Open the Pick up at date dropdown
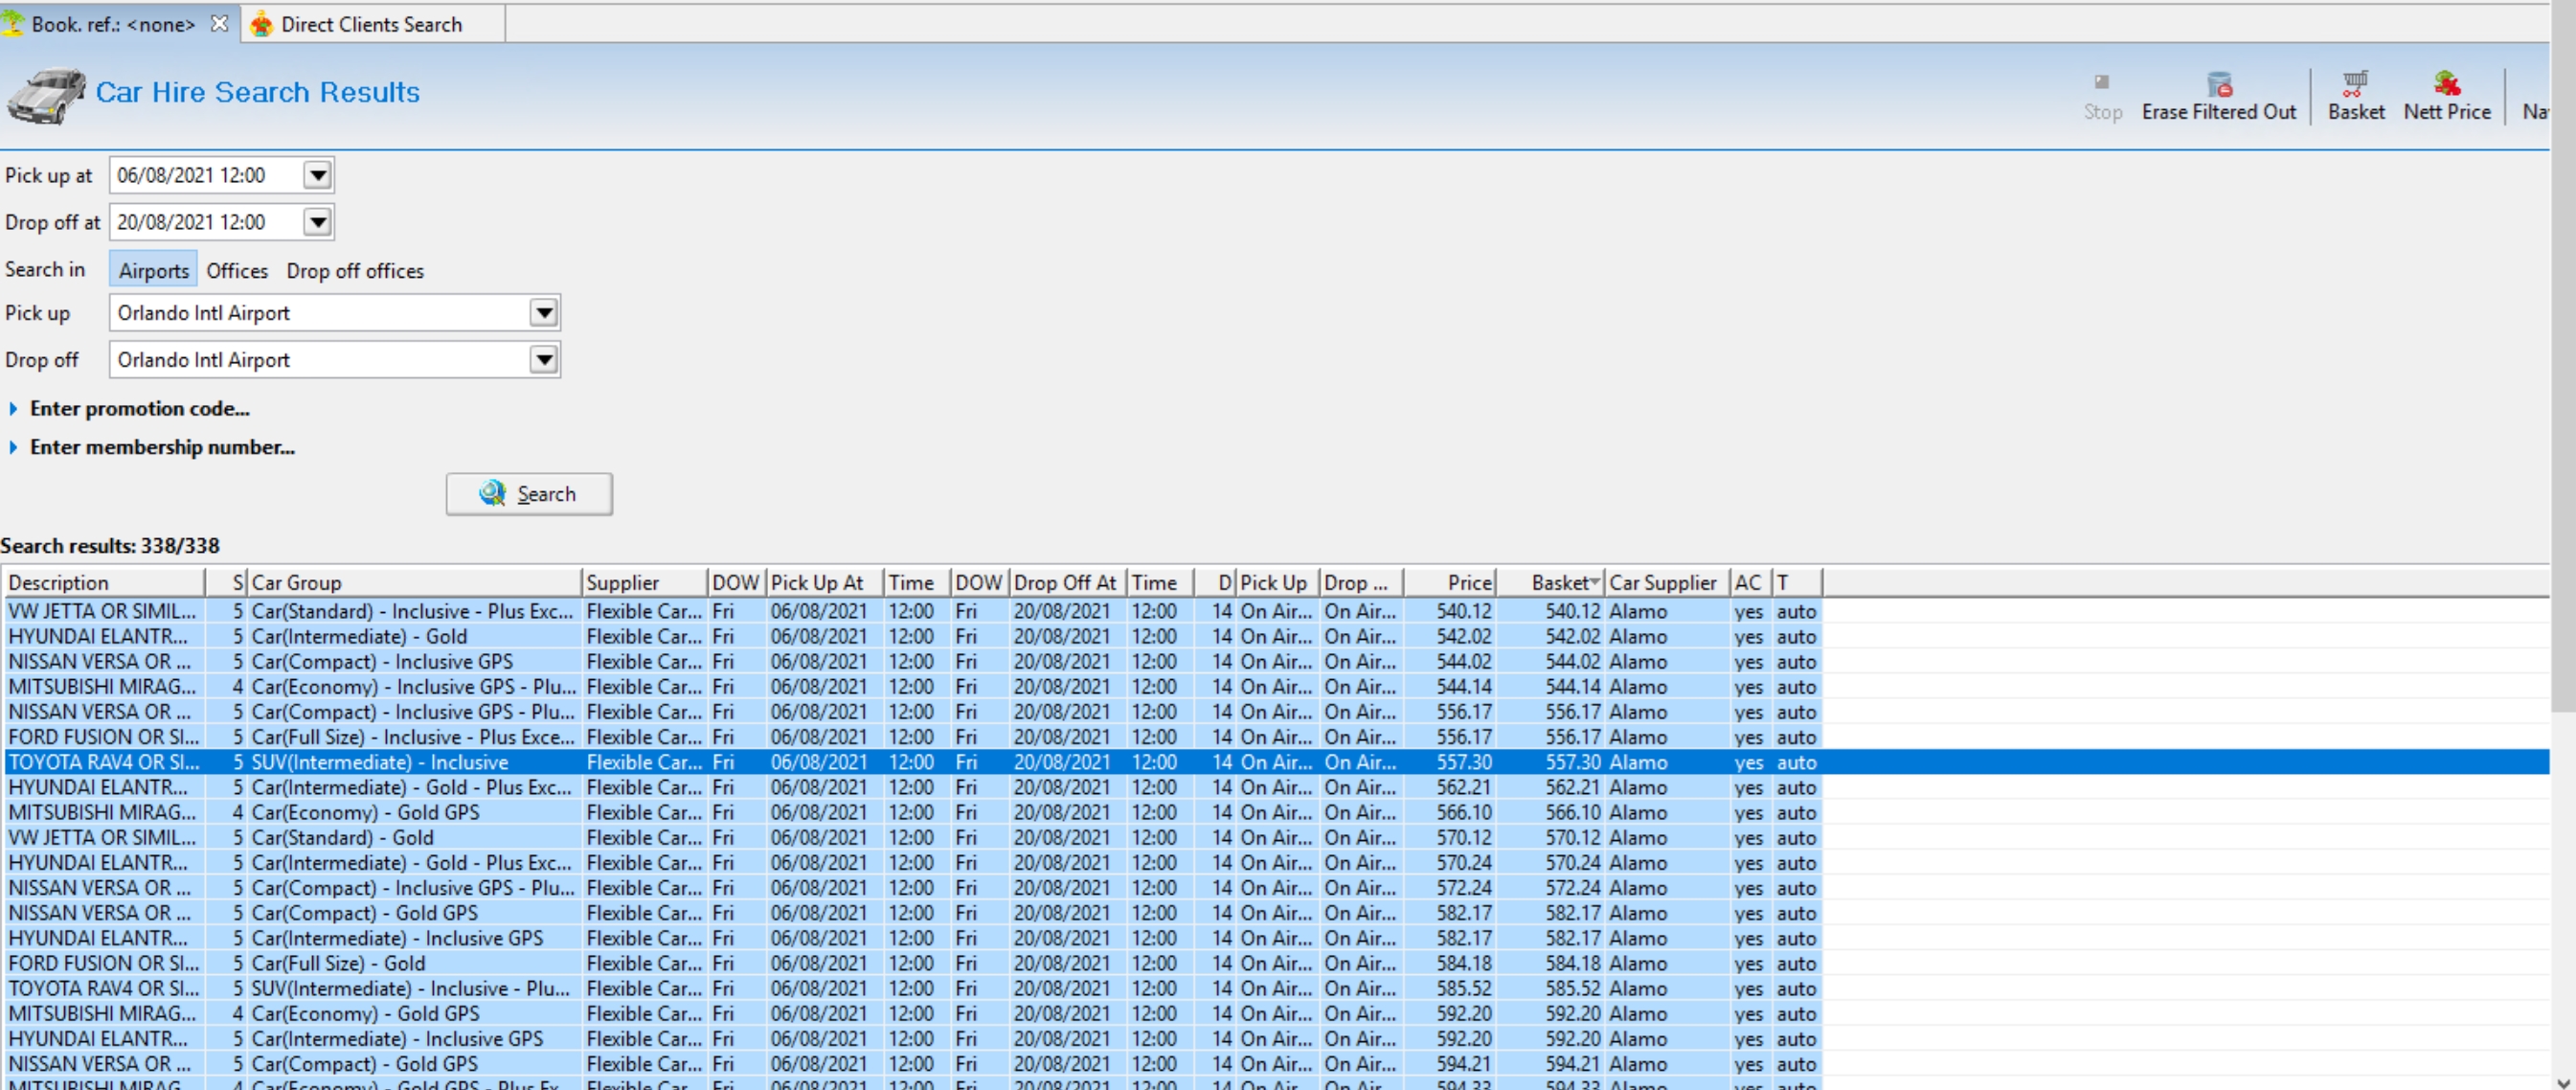The image size is (2576, 1090). point(317,176)
